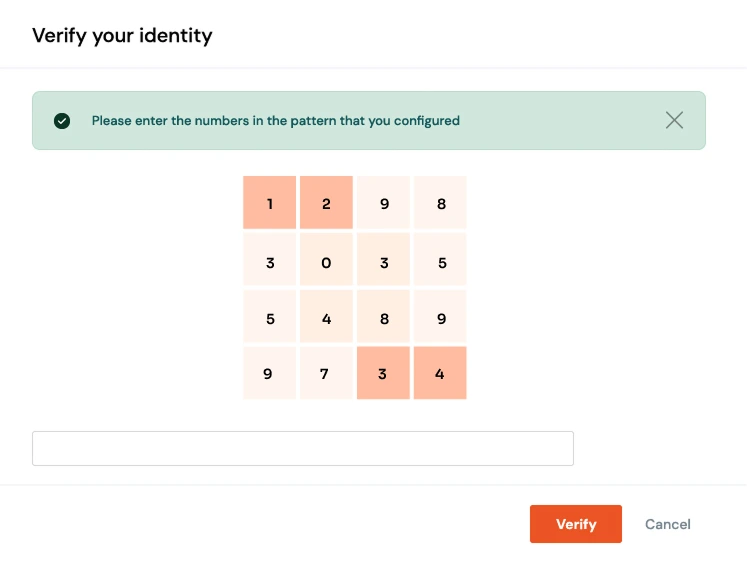Select the highlighted grid cell showing 2
Viewport: 747px width, 564px height.
pos(326,203)
